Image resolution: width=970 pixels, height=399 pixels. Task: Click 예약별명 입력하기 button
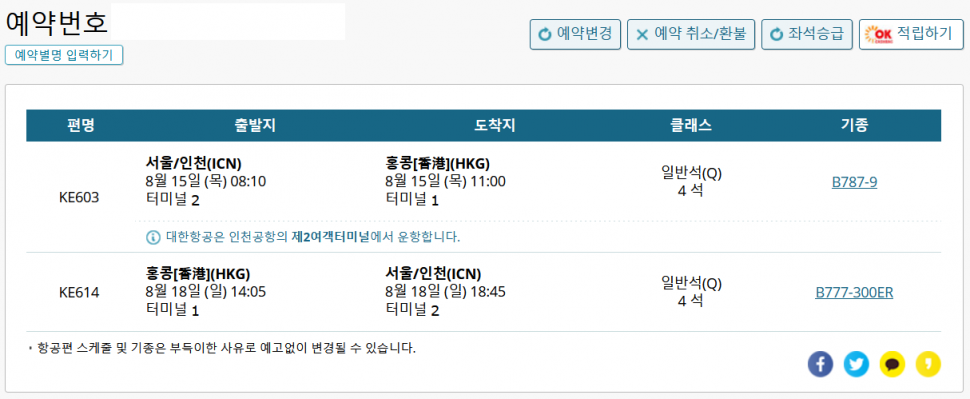64,55
